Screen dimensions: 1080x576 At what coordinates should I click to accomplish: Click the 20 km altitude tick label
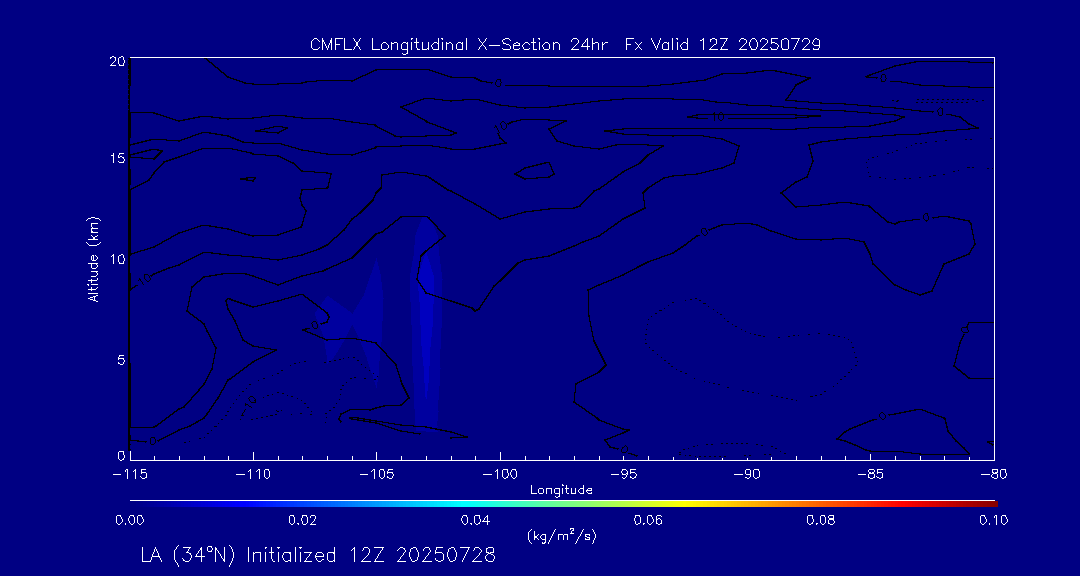(x=116, y=61)
